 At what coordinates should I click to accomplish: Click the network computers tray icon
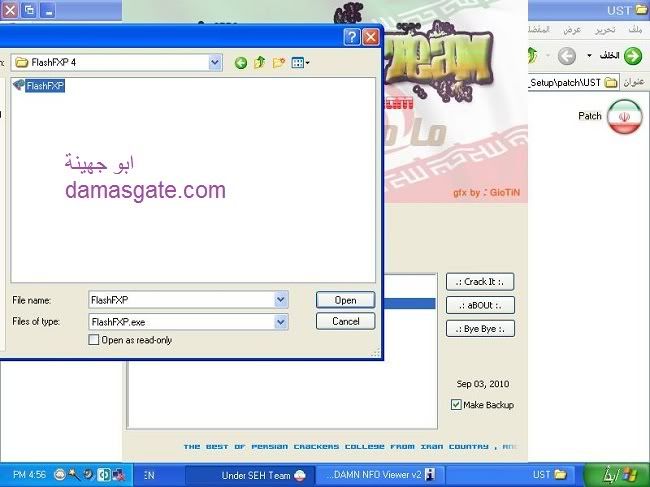(119, 475)
